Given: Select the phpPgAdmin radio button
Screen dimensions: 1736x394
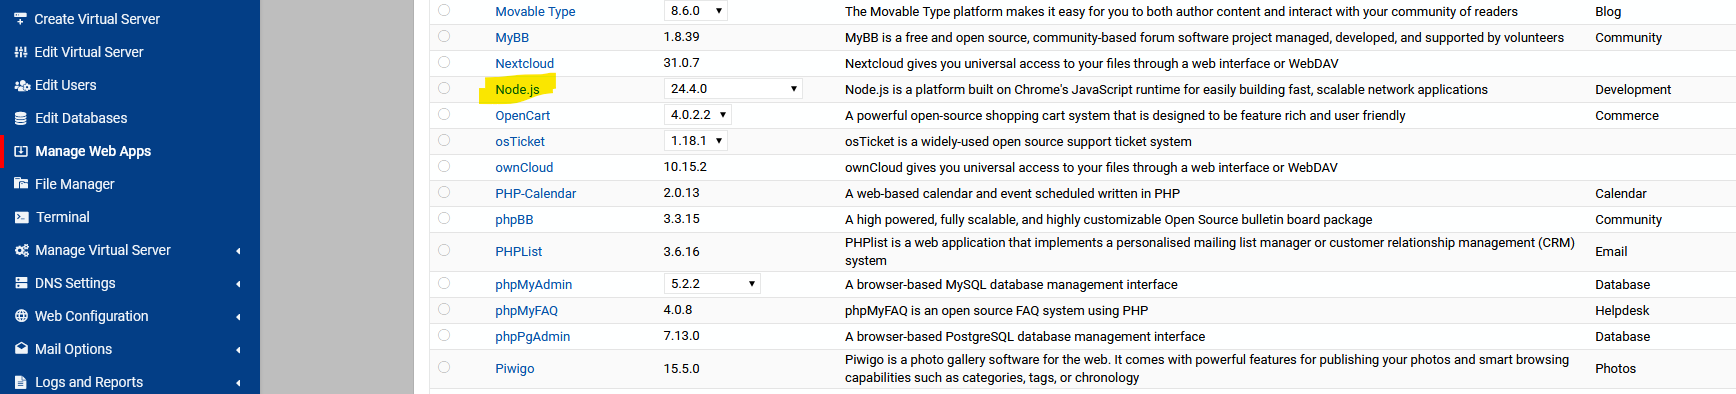Looking at the screenshot, I should (444, 335).
